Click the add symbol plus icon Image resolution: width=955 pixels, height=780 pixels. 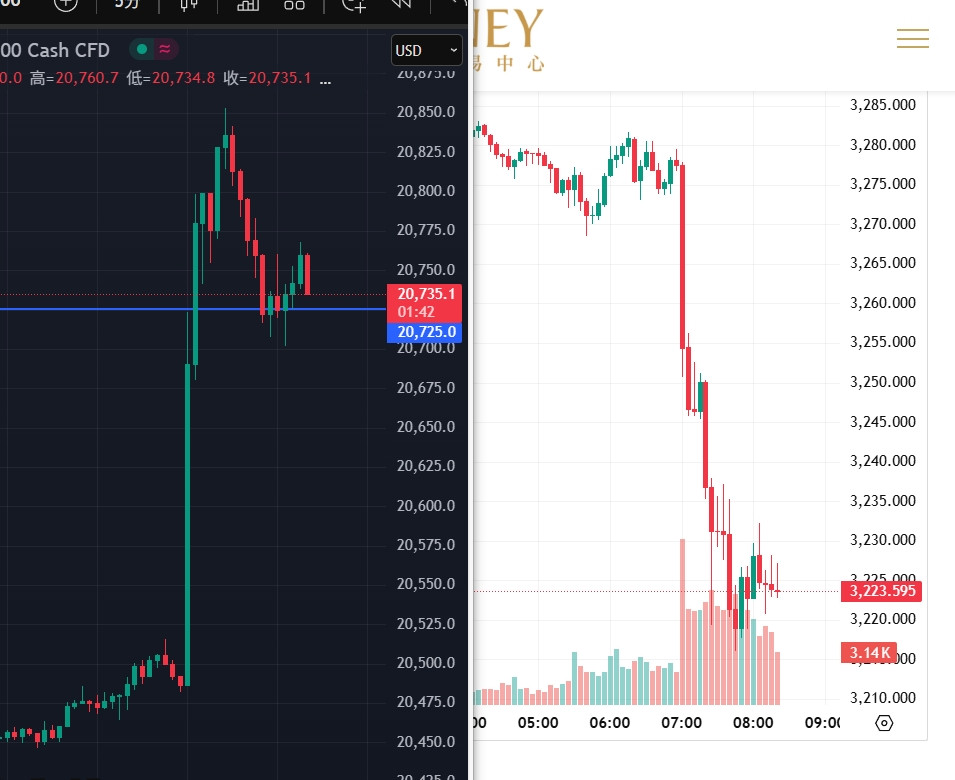[65, 4]
